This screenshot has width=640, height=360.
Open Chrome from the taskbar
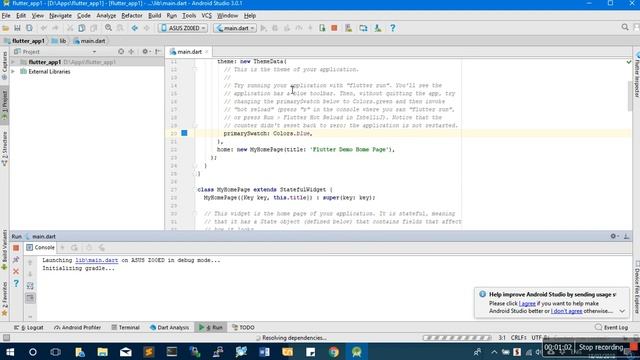334,351
